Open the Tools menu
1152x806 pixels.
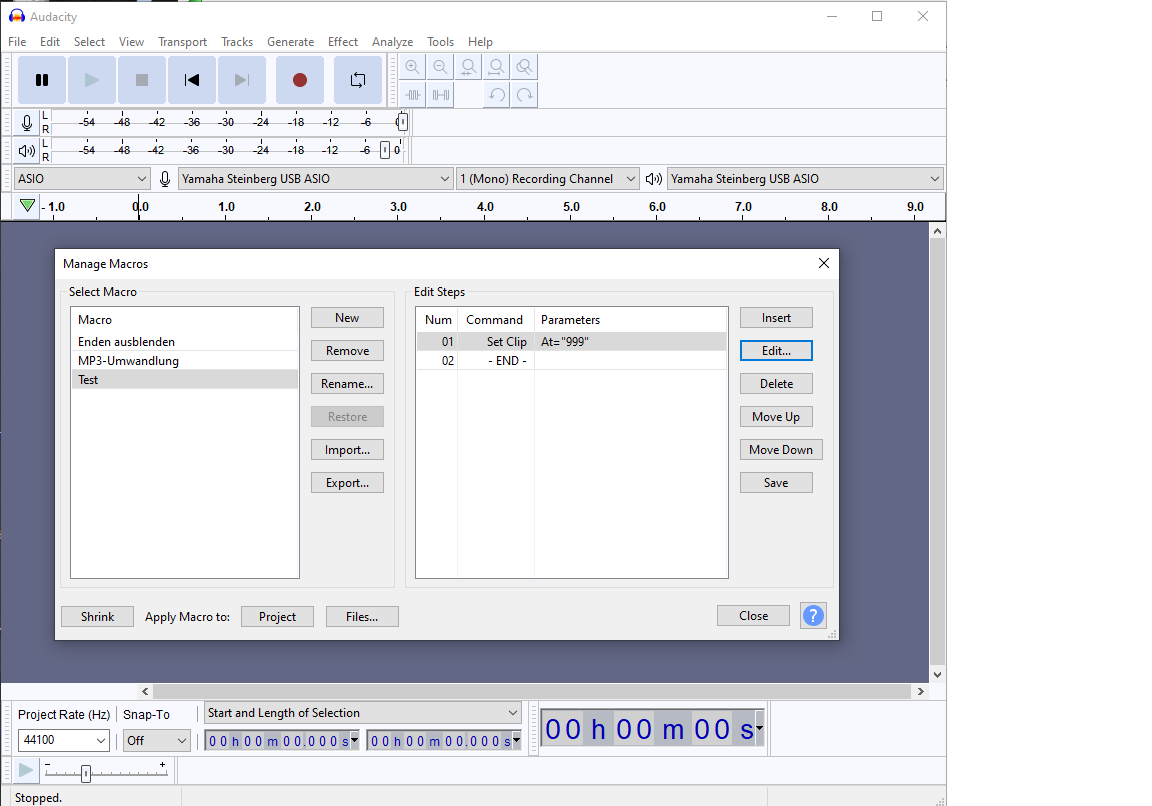440,42
